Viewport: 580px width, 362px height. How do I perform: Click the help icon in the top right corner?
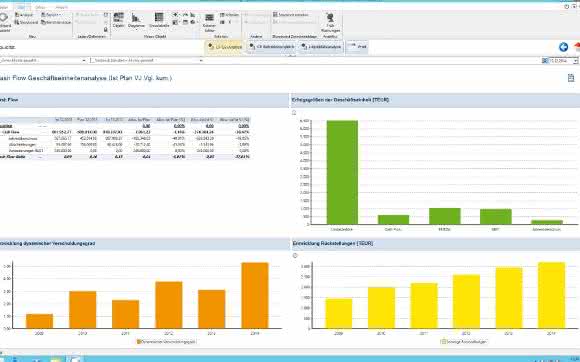tap(567, 7)
